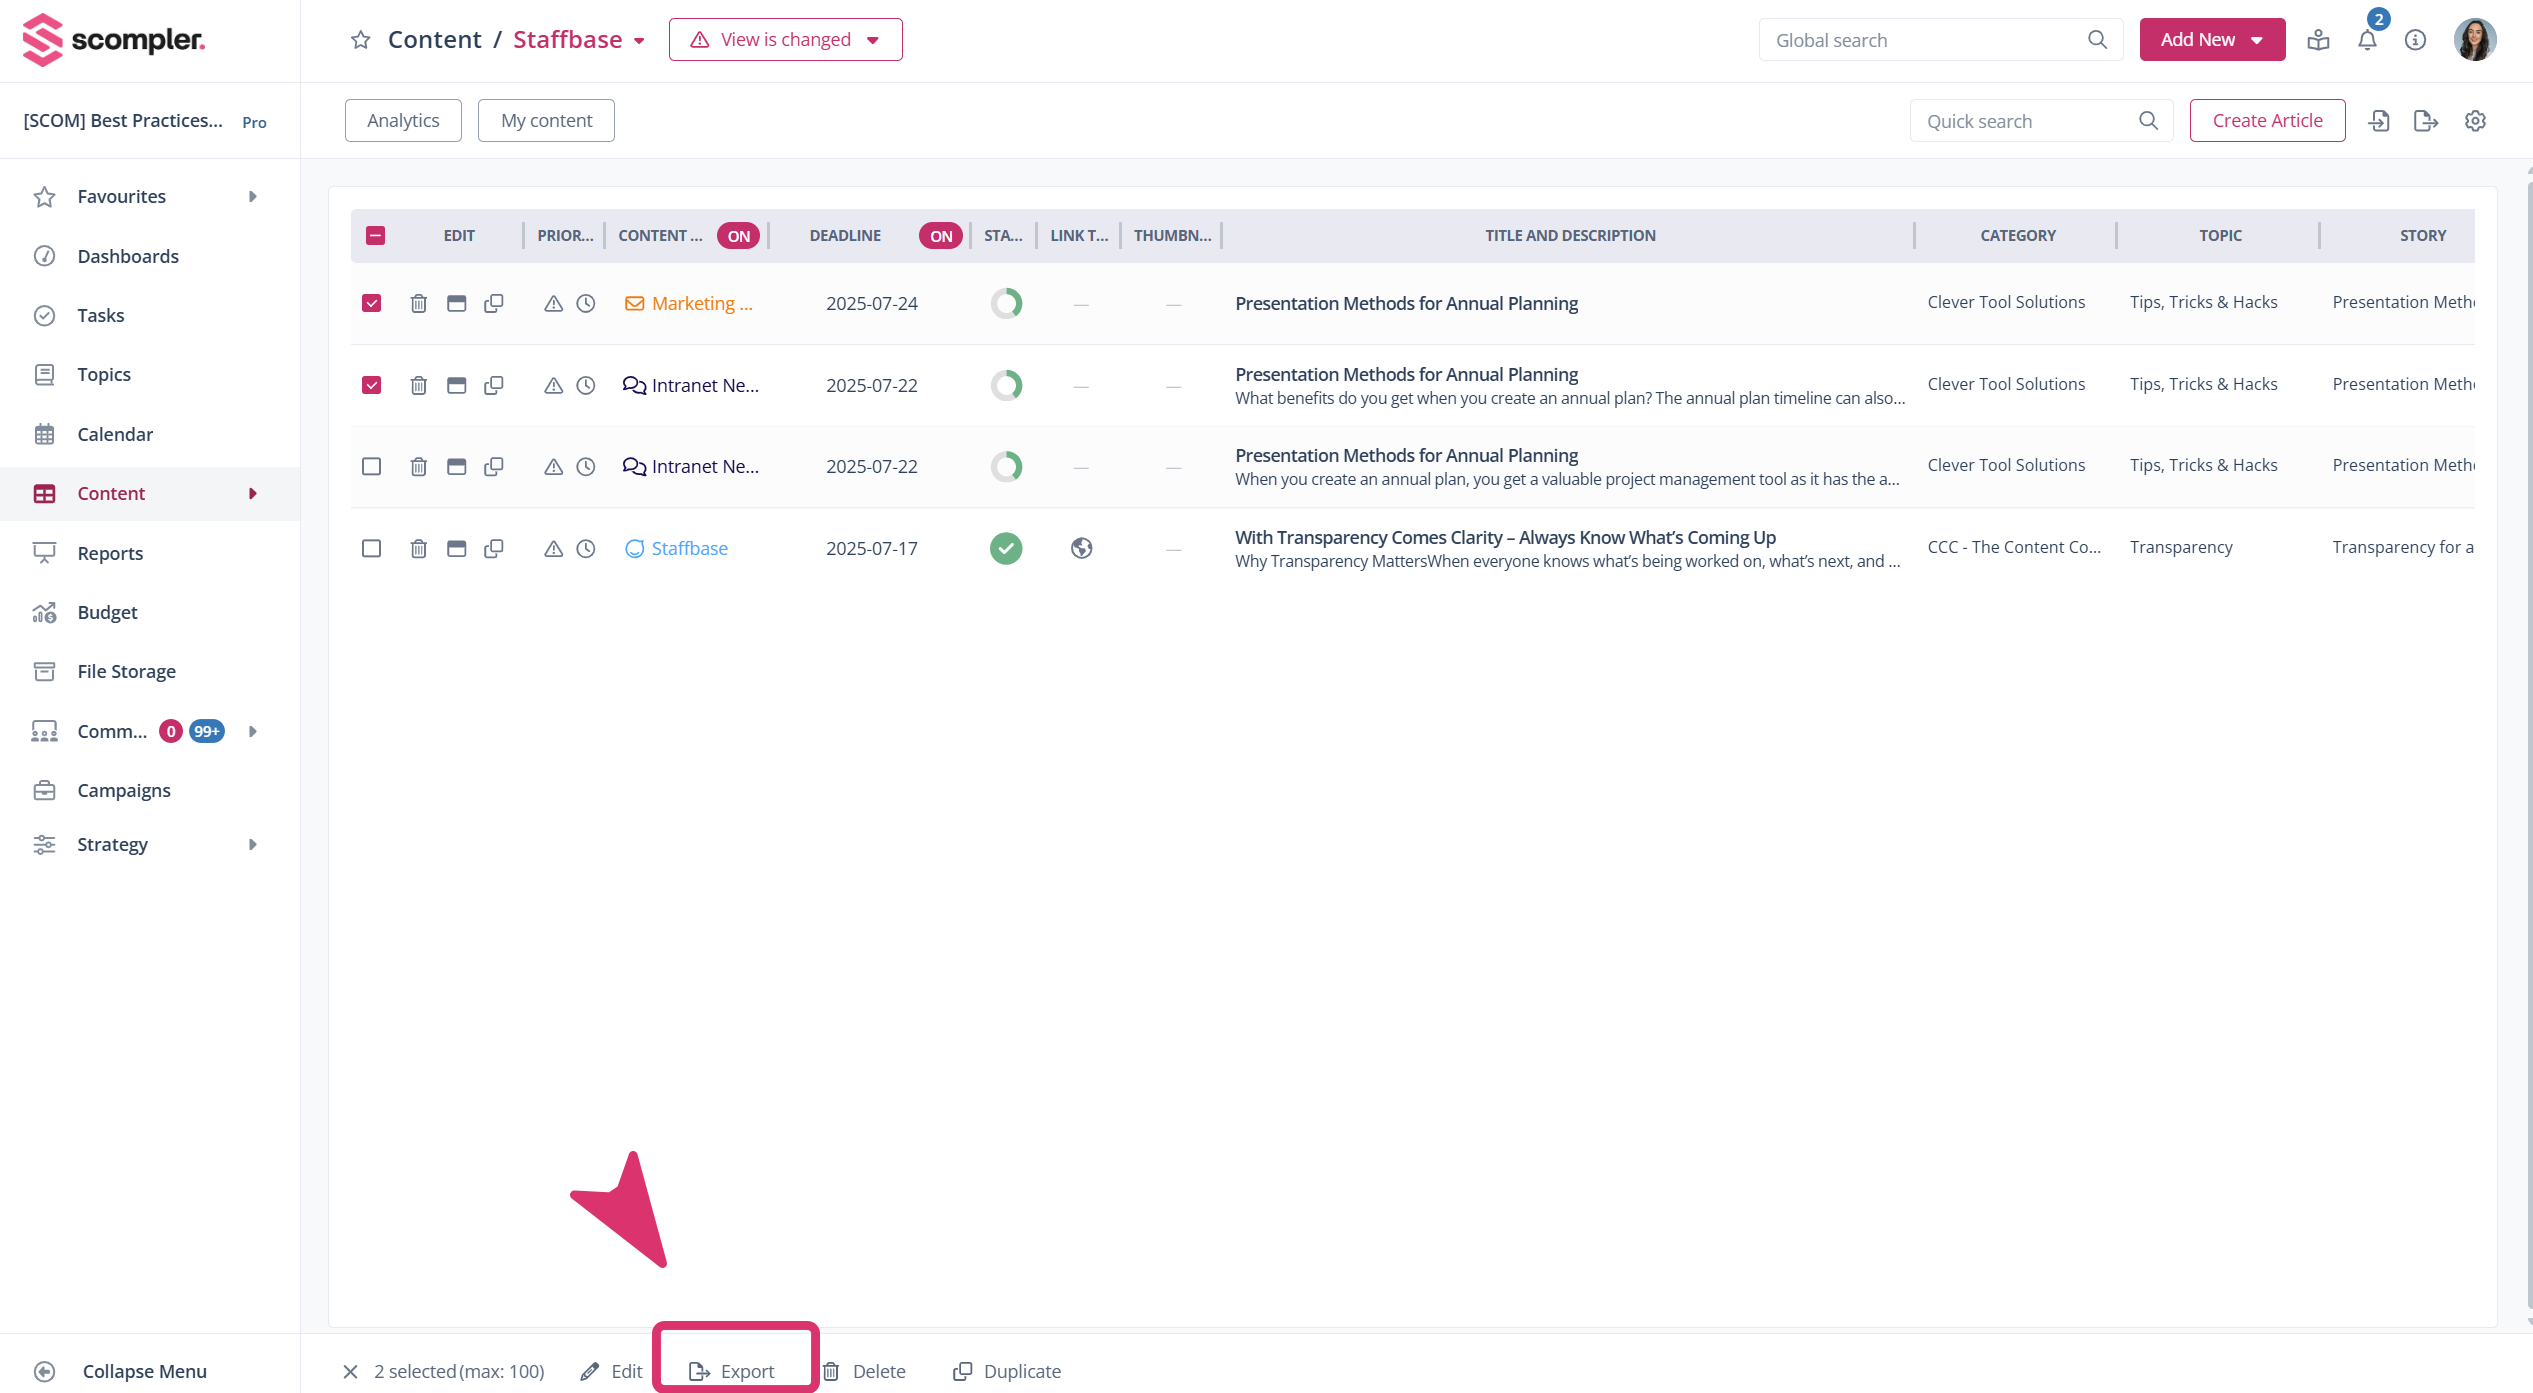Click Export in bottom action bar
Viewport: 2533px width, 1393px height.
point(734,1371)
